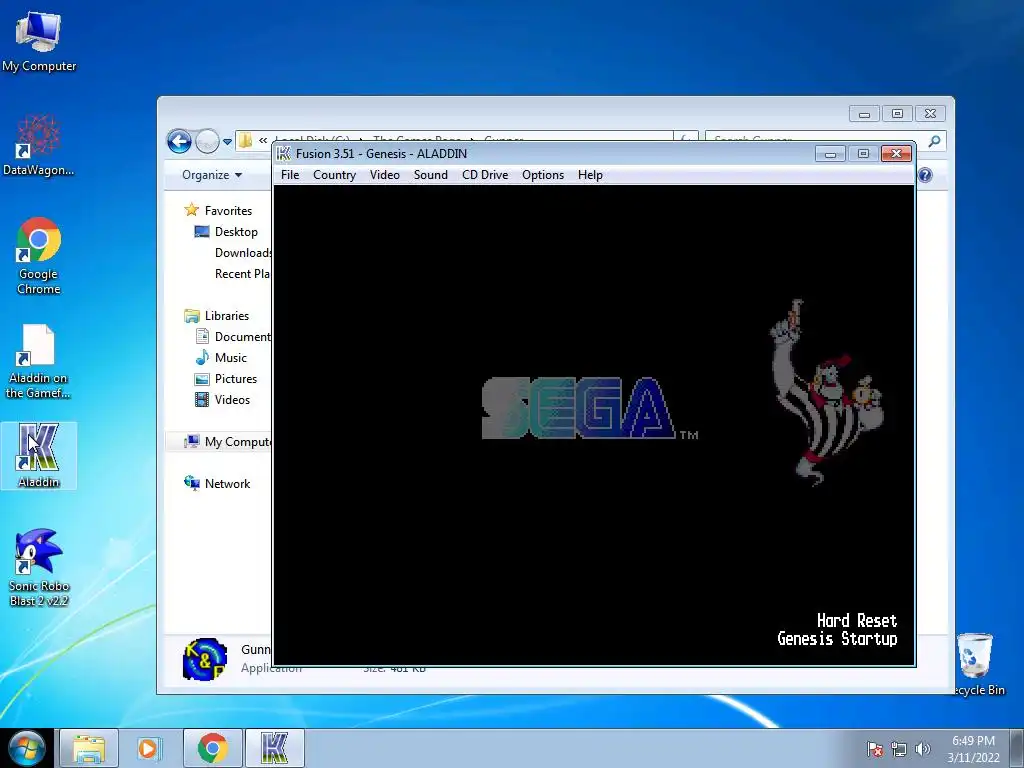Viewport: 1024px width, 768px height.
Task: Open the Options menu in Fusion
Action: [x=543, y=175]
